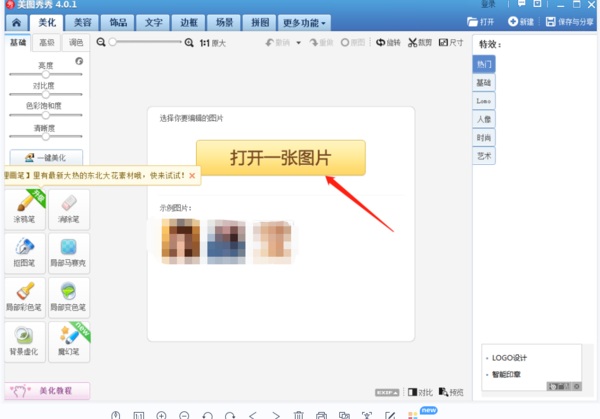
Task: Apply 一键美化 one-click beautify
Action: click(x=46, y=157)
